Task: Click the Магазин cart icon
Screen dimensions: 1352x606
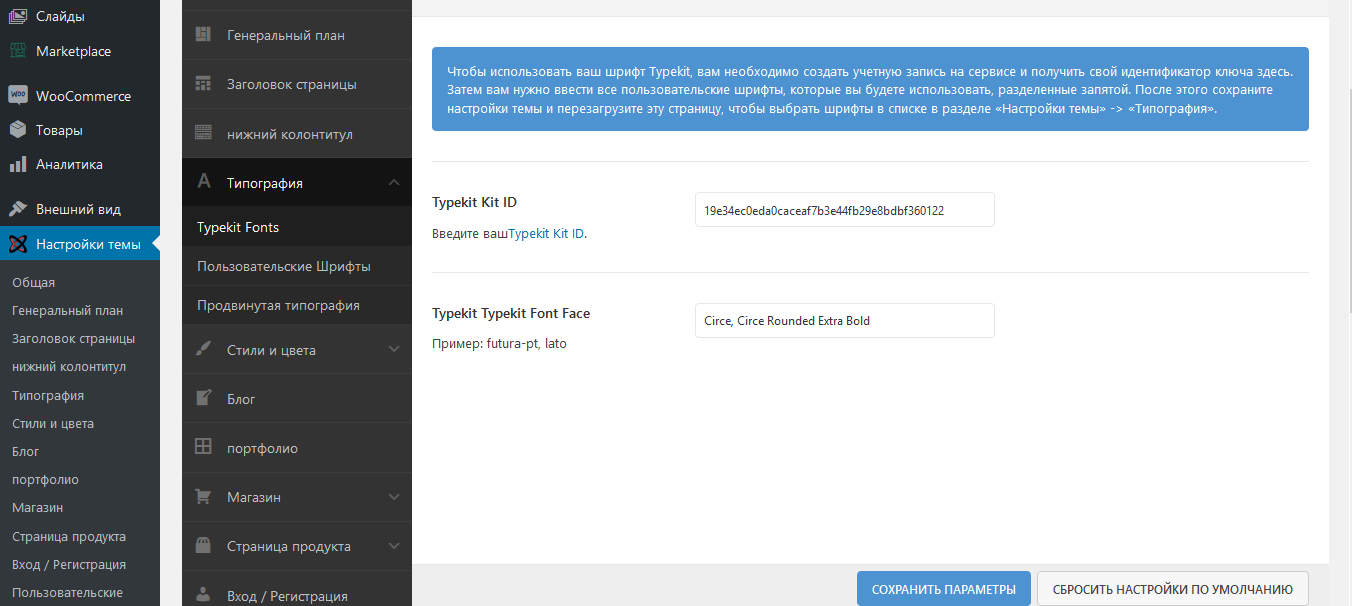Action: (204, 496)
